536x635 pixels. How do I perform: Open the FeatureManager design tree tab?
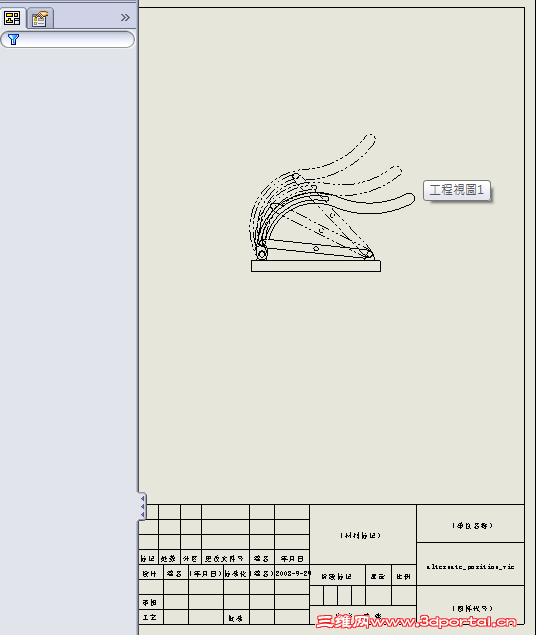click(x=12, y=18)
